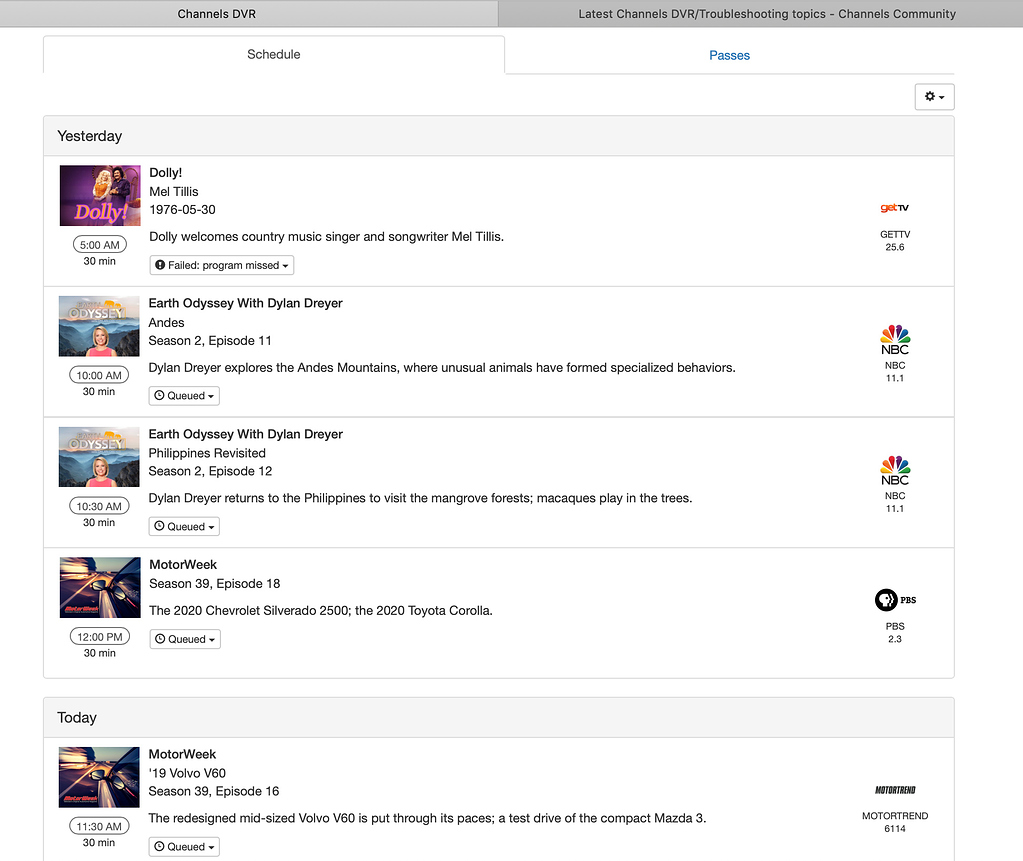
Task: Open the gear settings dropdown
Action: pyautogui.click(x=934, y=97)
